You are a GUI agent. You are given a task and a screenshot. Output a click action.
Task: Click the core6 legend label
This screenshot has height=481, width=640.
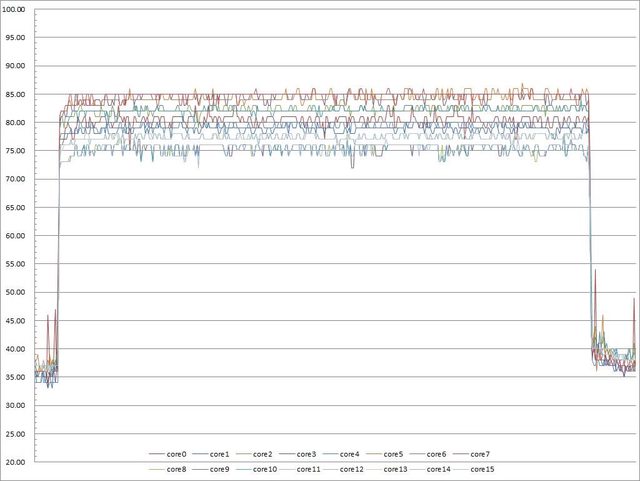click(x=437, y=454)
